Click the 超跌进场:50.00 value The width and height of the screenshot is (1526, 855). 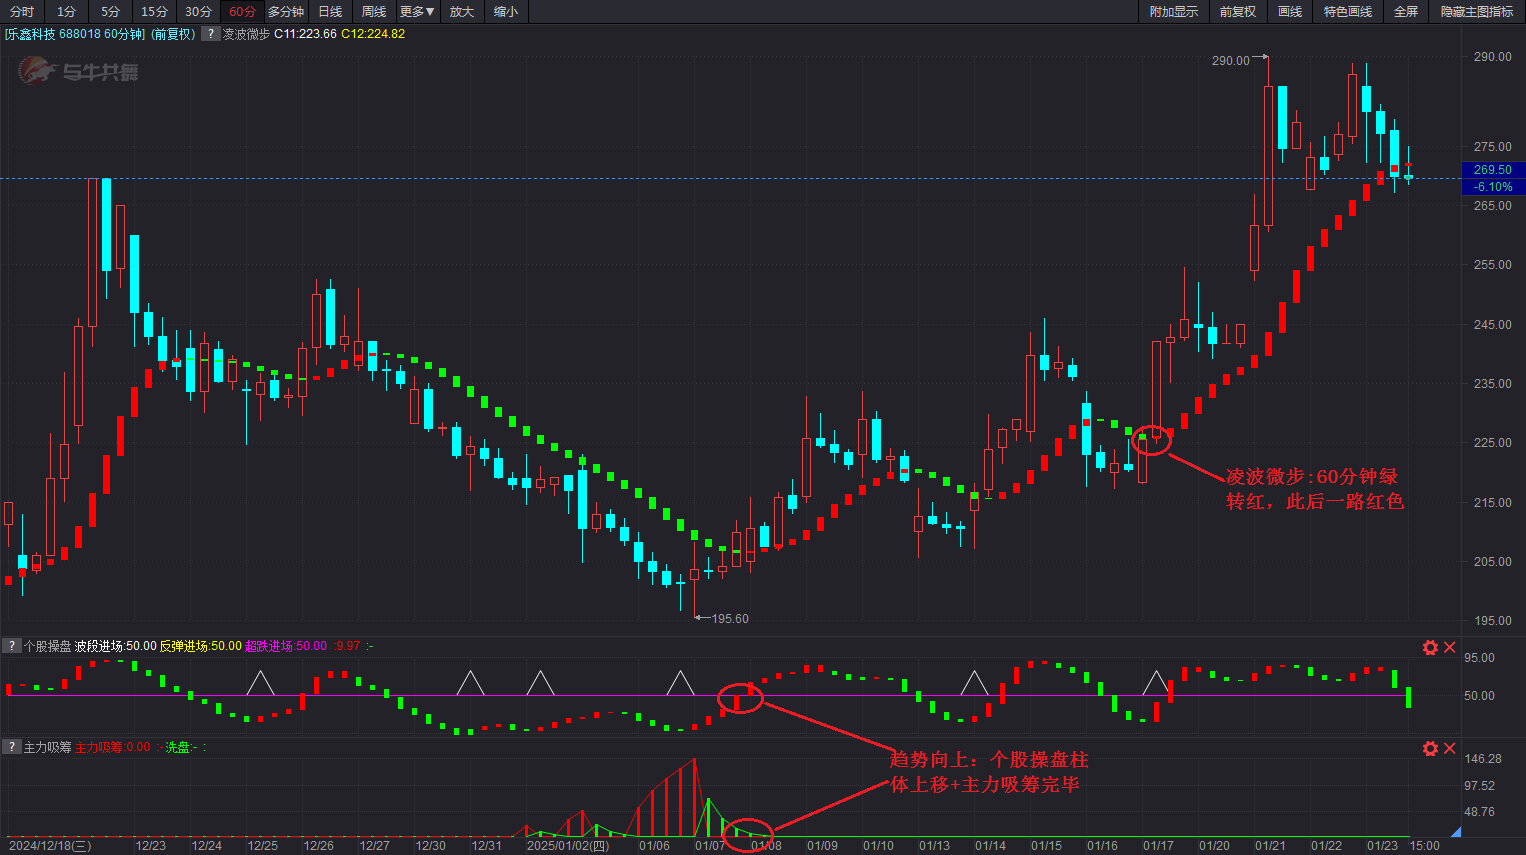(x=286, y=646)
